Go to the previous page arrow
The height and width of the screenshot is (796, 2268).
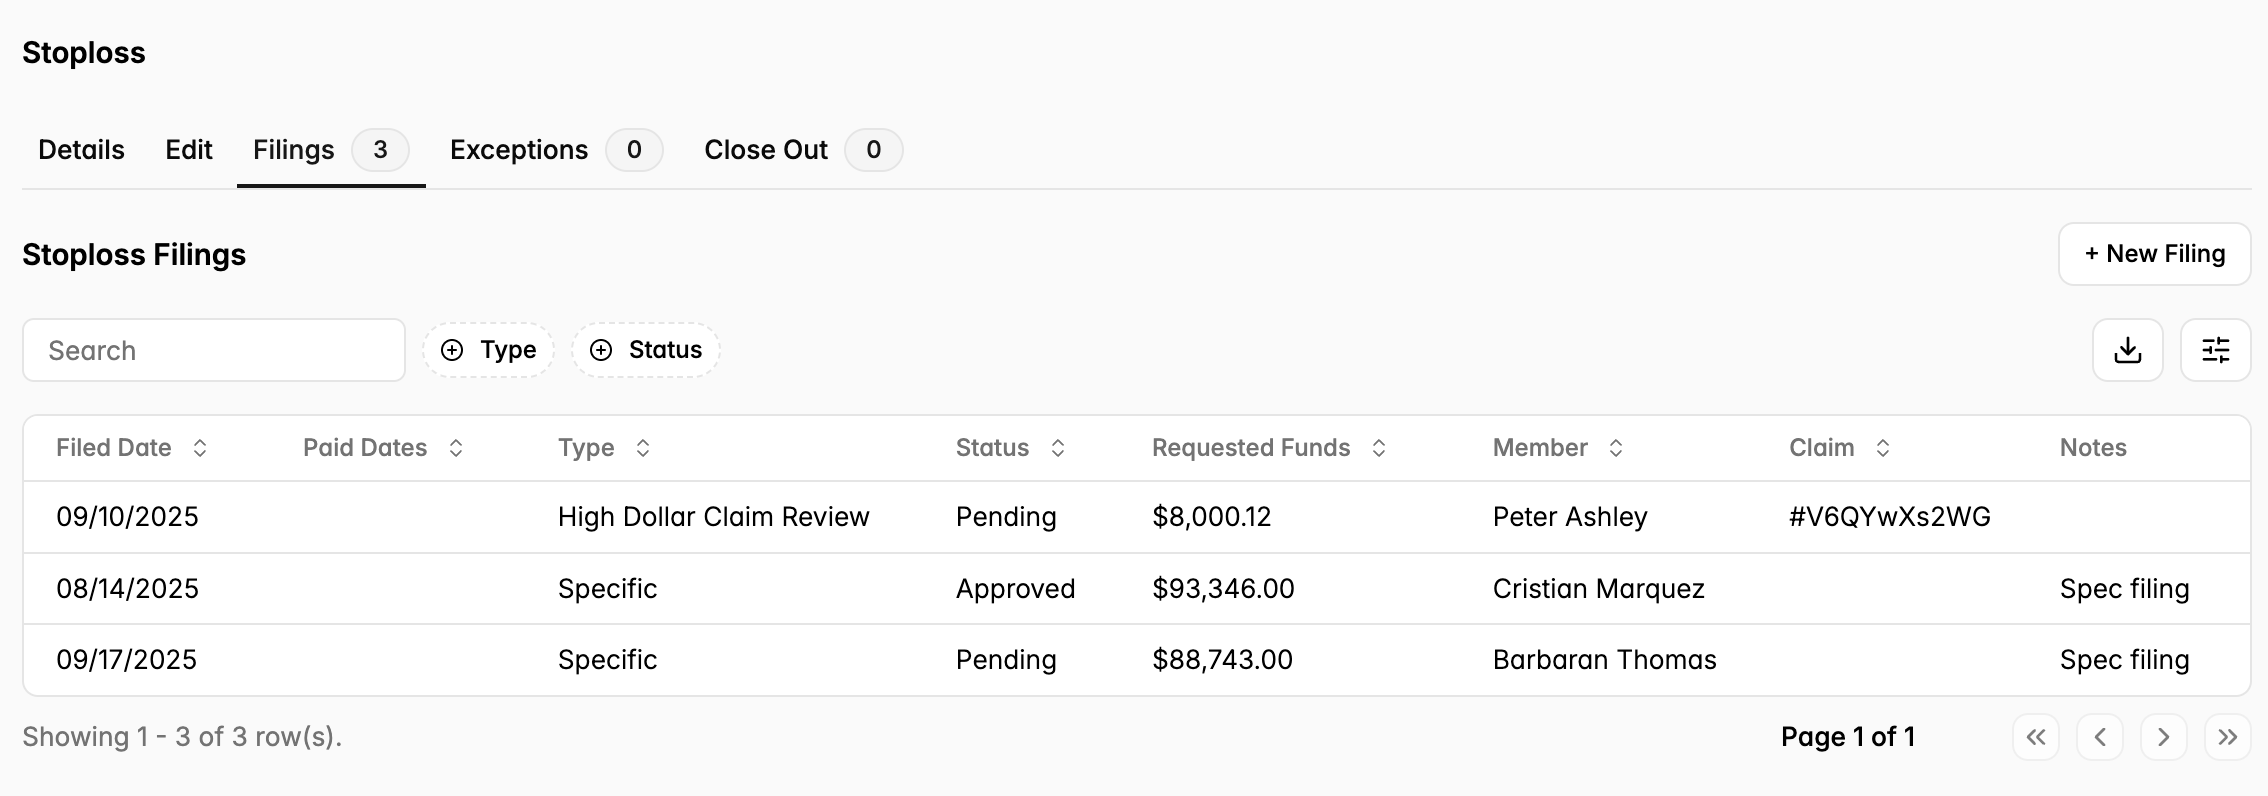click(x=2100, y=737)
